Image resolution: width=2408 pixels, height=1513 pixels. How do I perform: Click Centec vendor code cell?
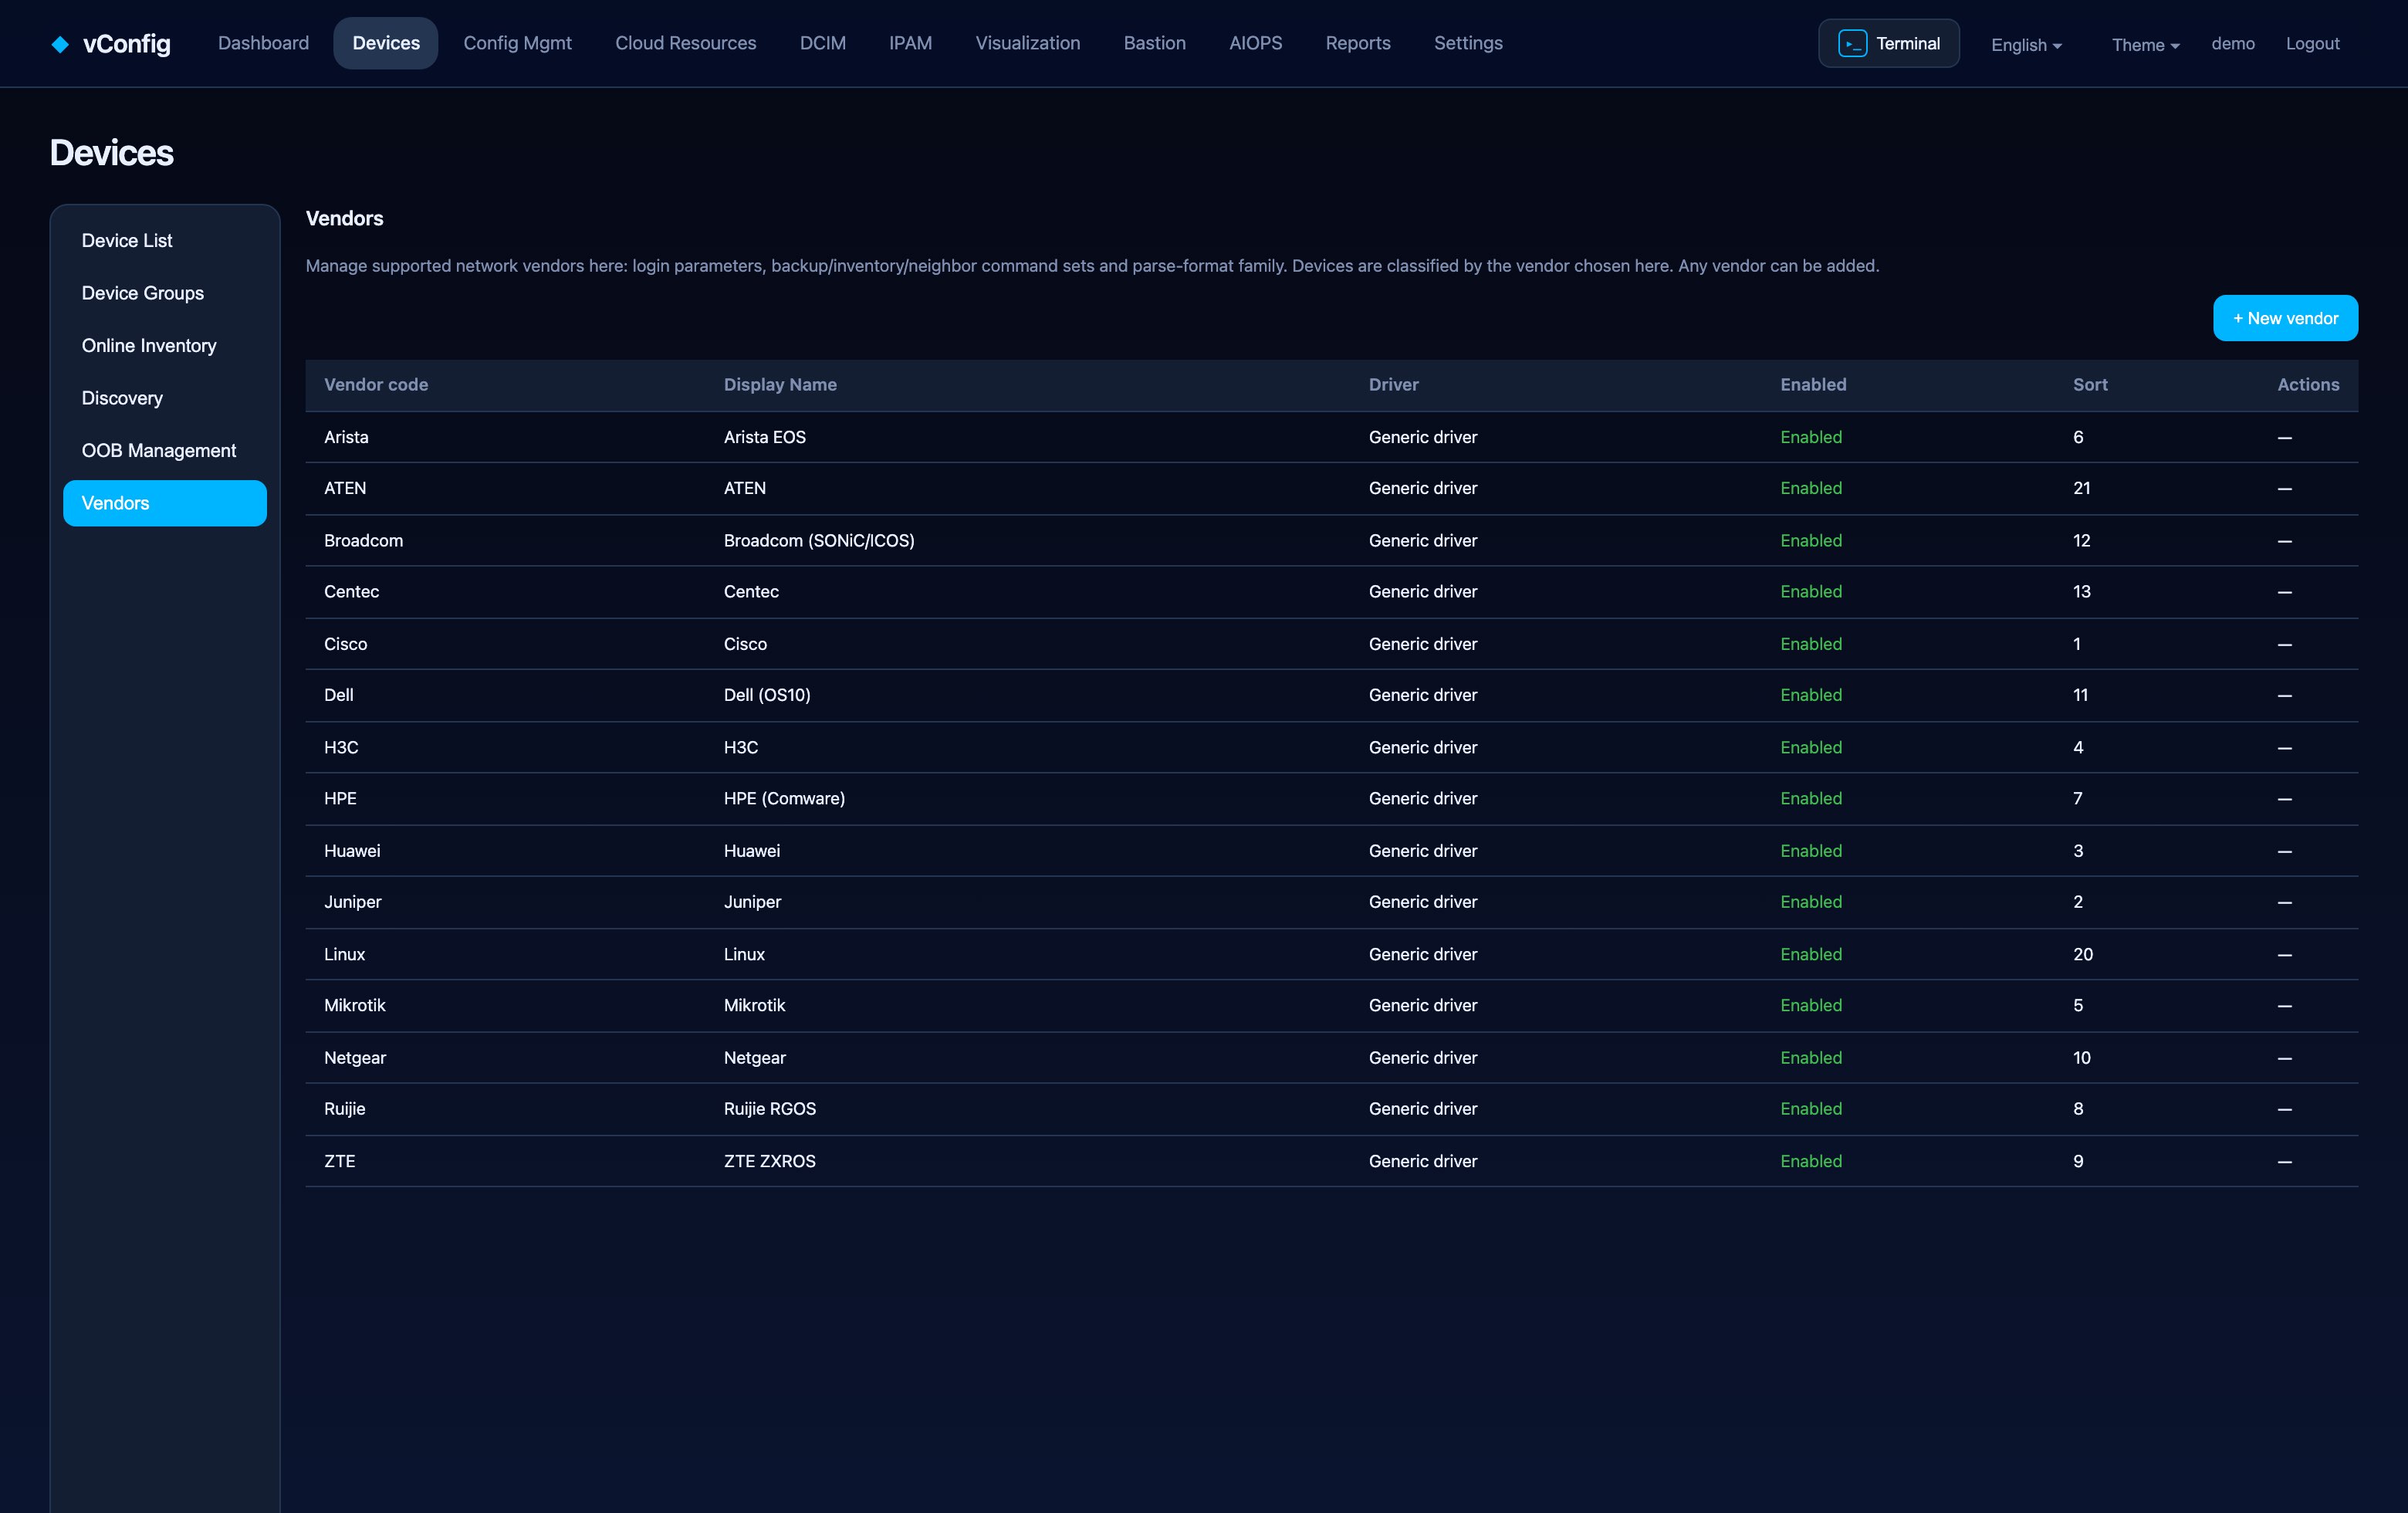[351, 592]
